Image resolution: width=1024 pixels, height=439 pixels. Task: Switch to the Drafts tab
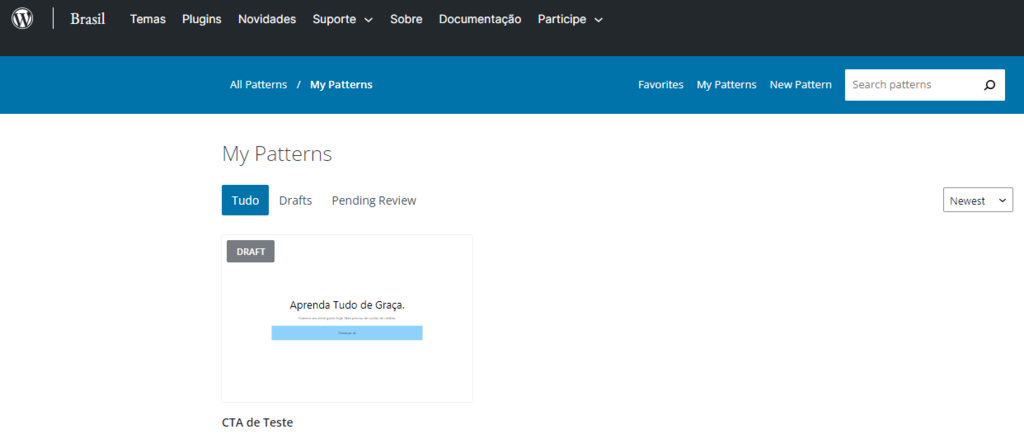[x=296, y=201]
